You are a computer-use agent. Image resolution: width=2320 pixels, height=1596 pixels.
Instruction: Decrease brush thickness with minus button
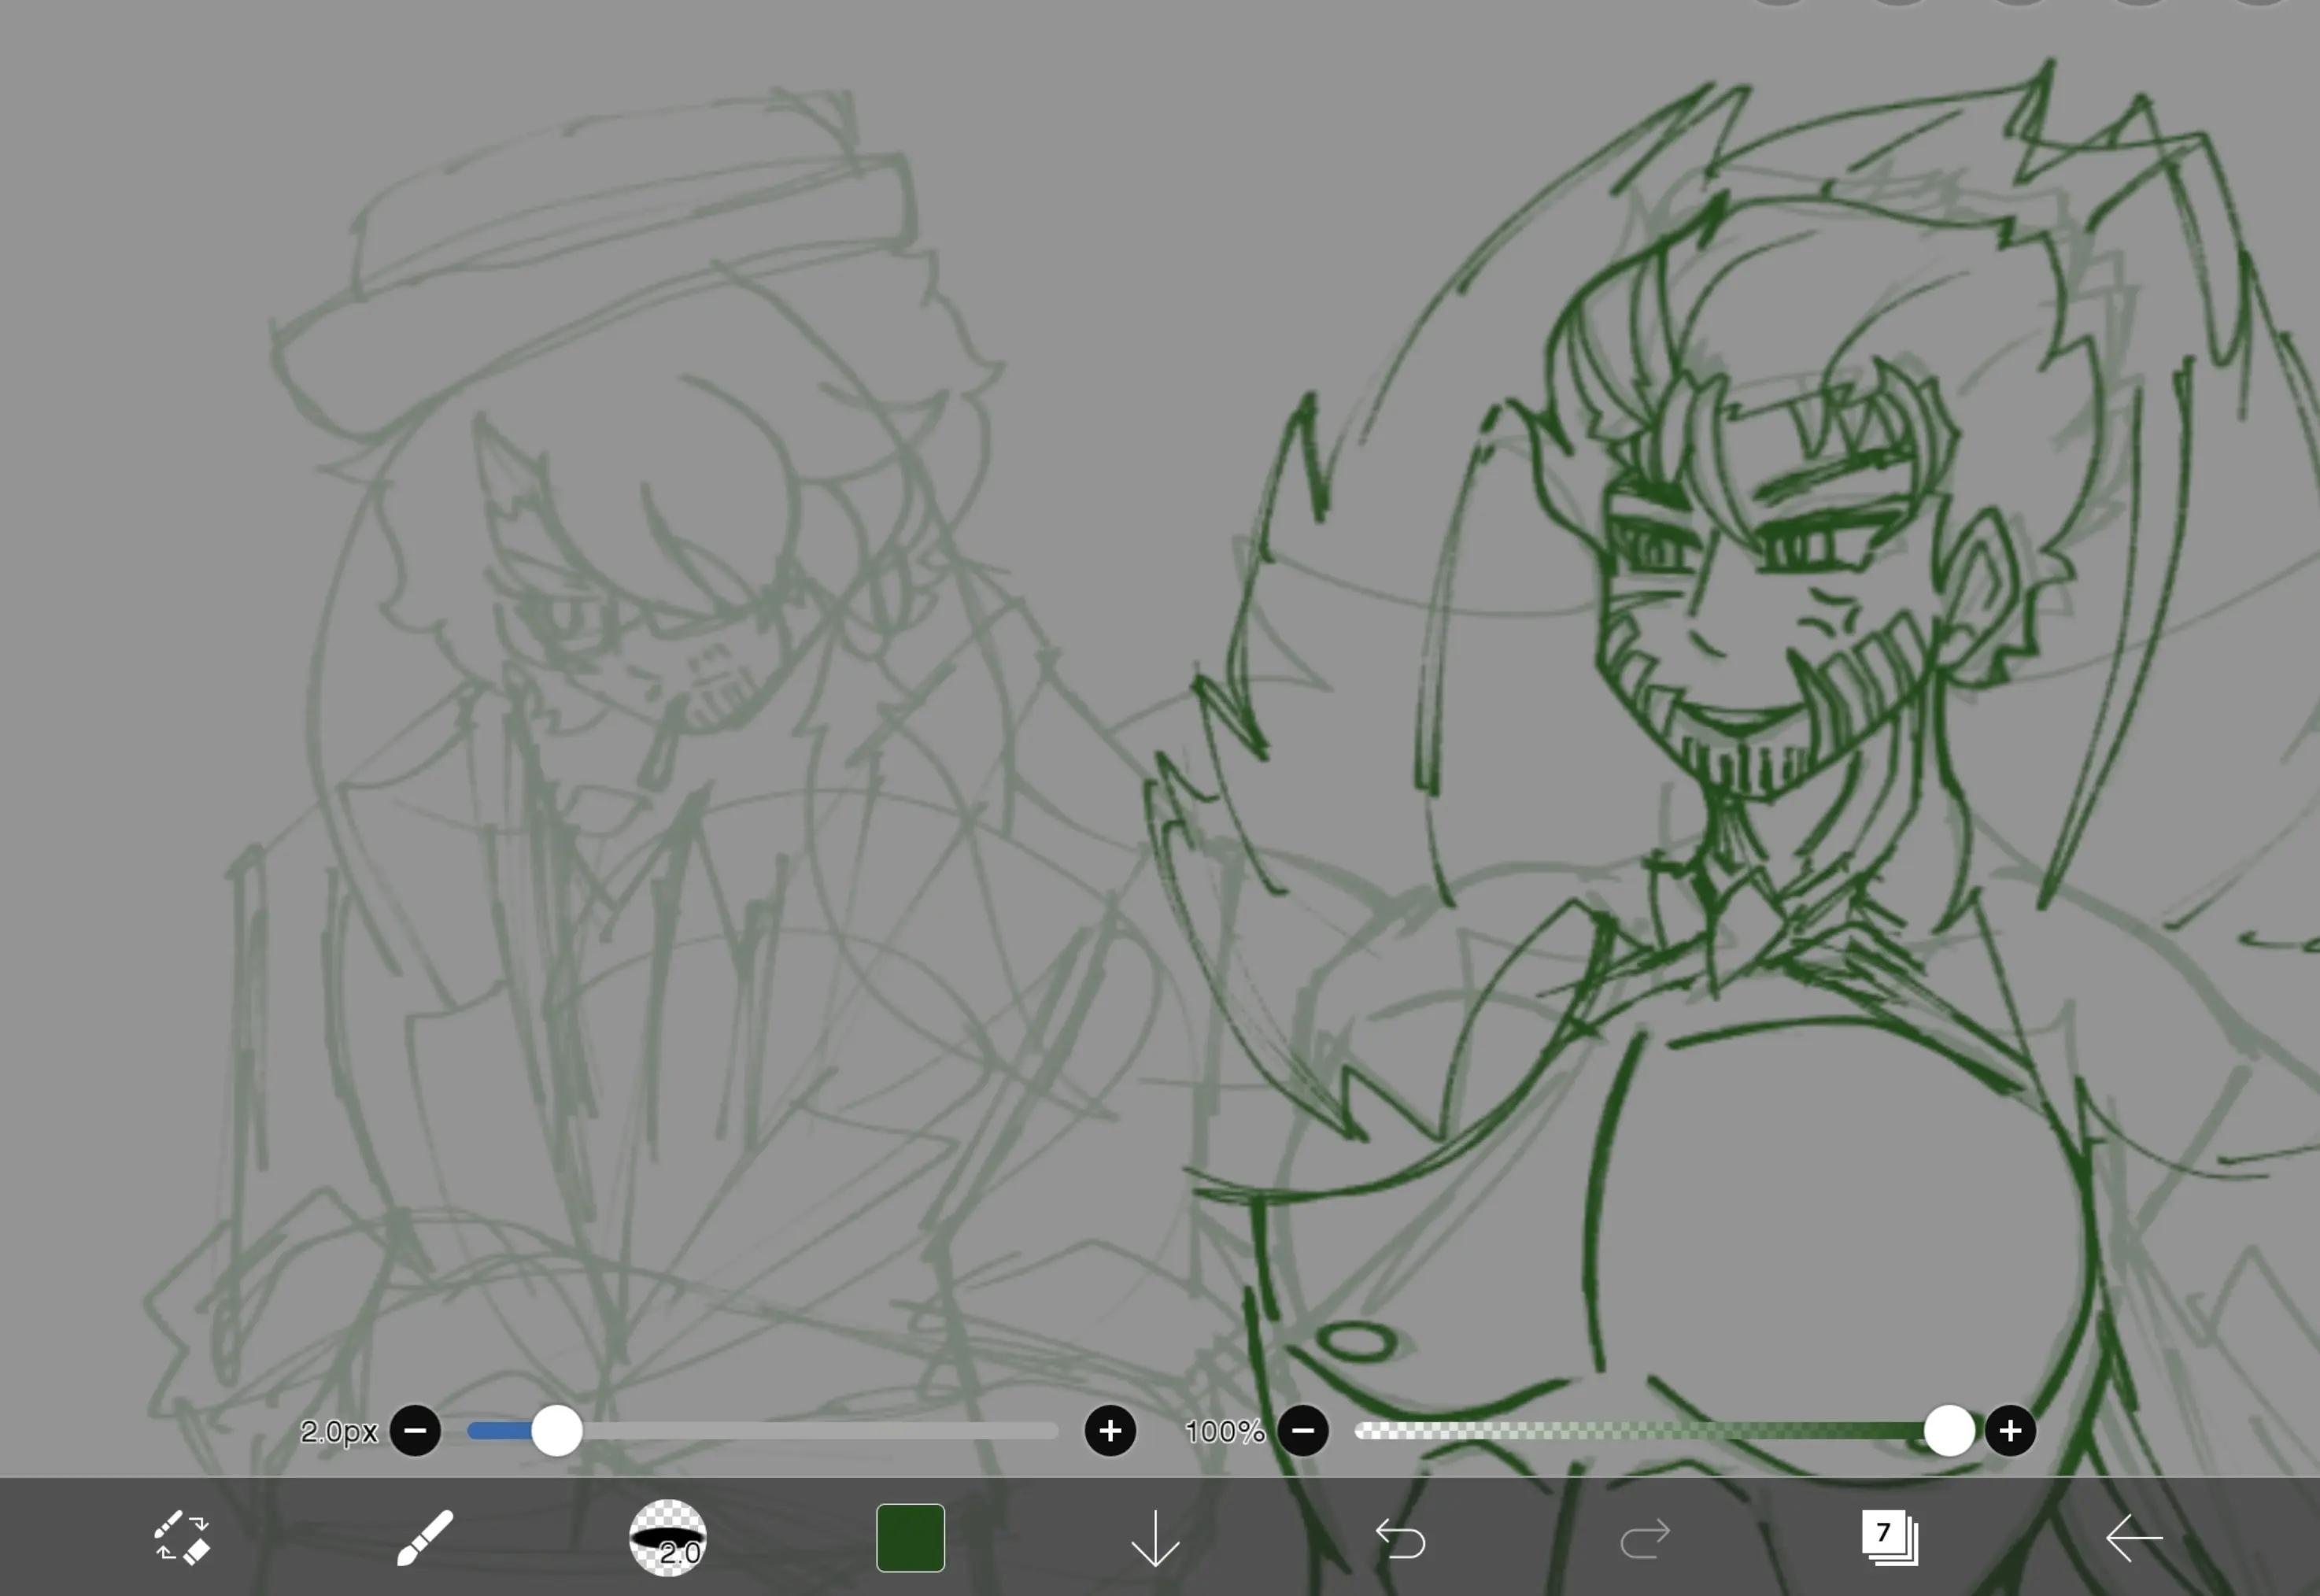pyautogui.click(x=415, y=1431)
